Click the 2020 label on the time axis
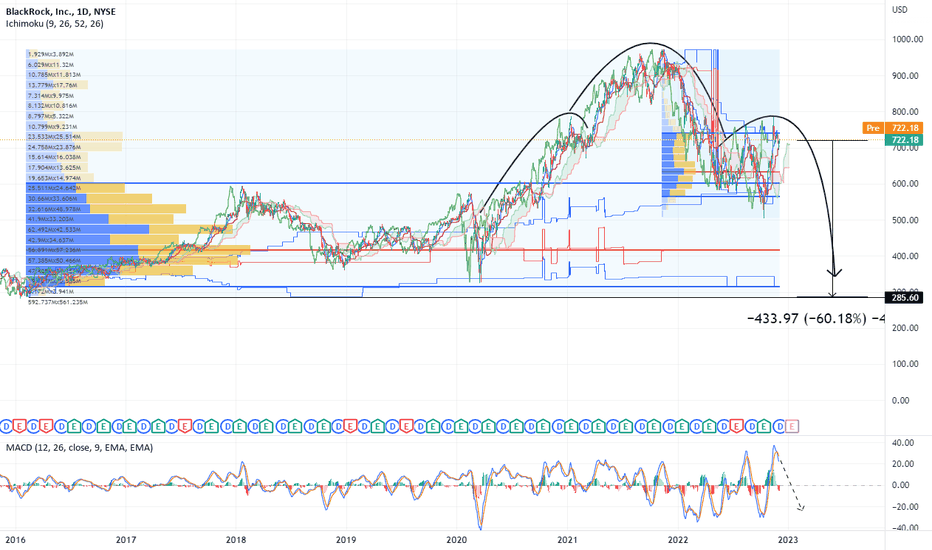Screen dimensions: 932x550 click(456, 540)
